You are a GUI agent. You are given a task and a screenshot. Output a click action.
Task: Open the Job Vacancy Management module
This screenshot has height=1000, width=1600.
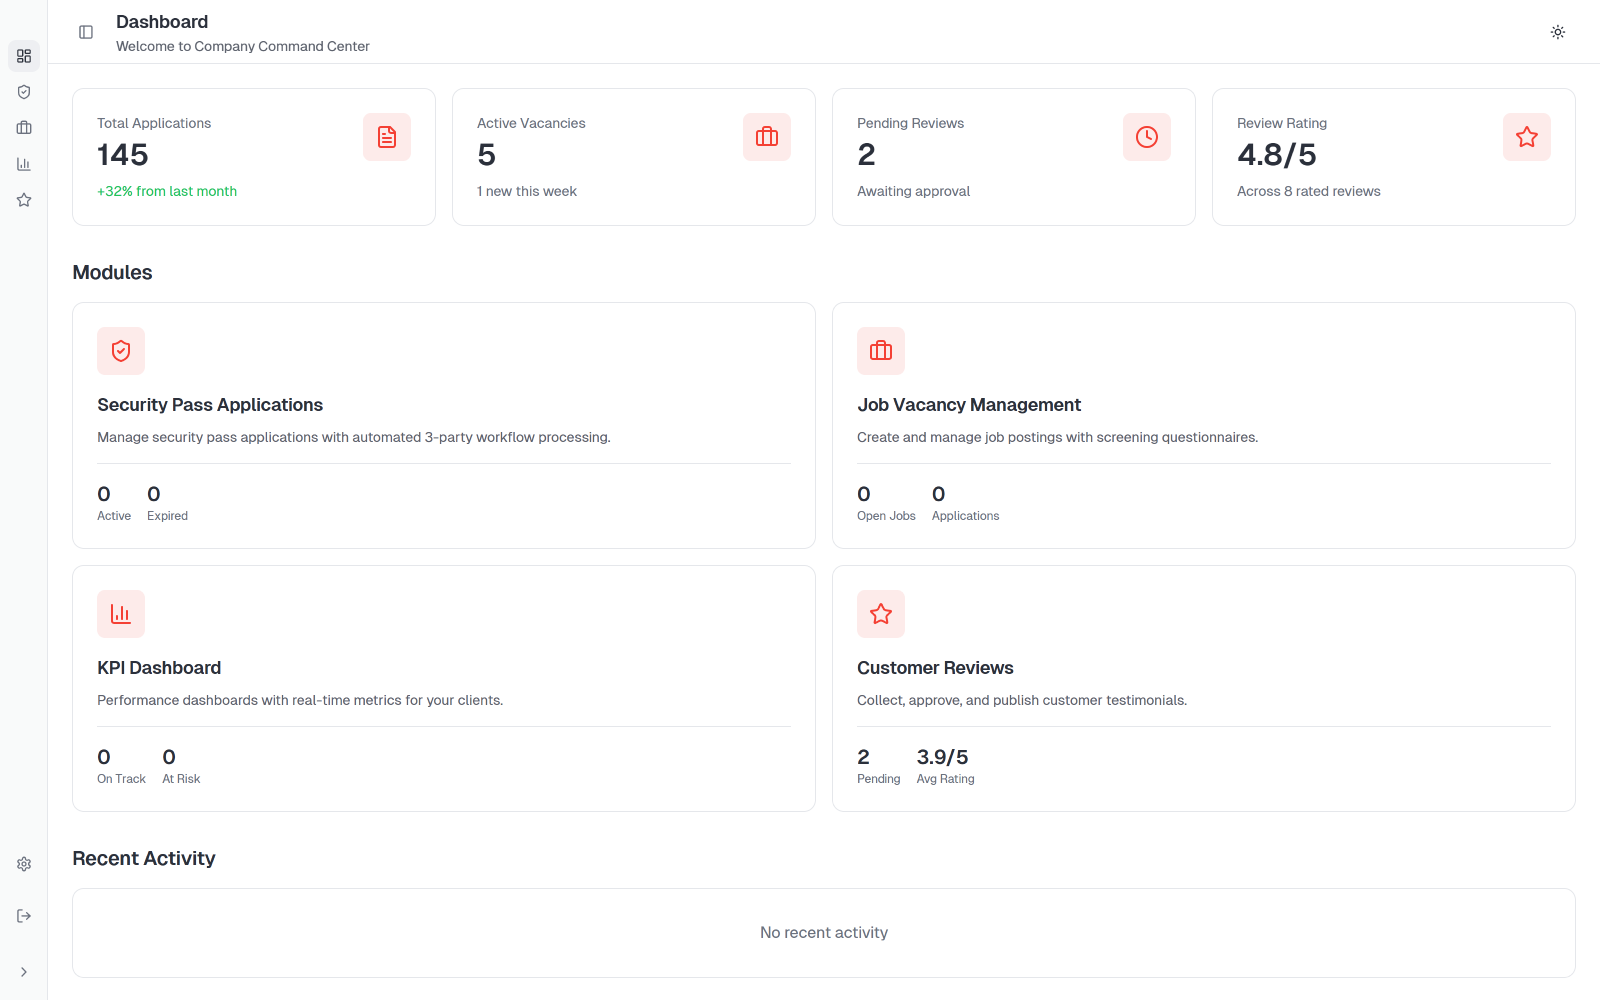[1204, 425]
